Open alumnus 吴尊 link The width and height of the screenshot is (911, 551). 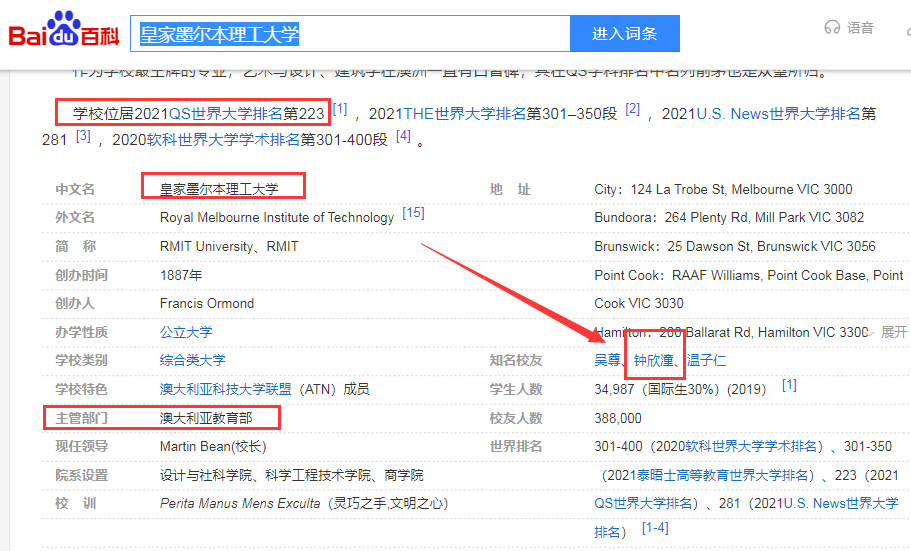tap(607, 360)
